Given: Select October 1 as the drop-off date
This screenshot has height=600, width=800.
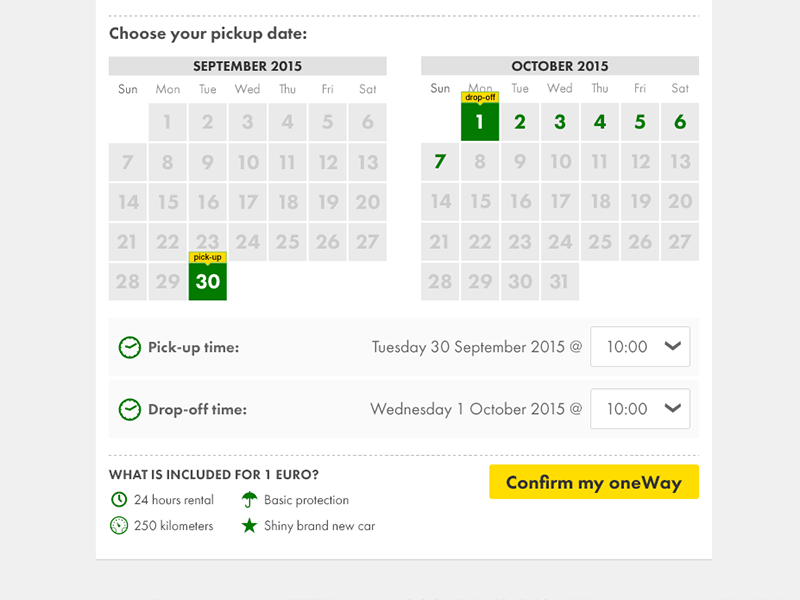Looking at the screenshot, I should coord(480,122).
